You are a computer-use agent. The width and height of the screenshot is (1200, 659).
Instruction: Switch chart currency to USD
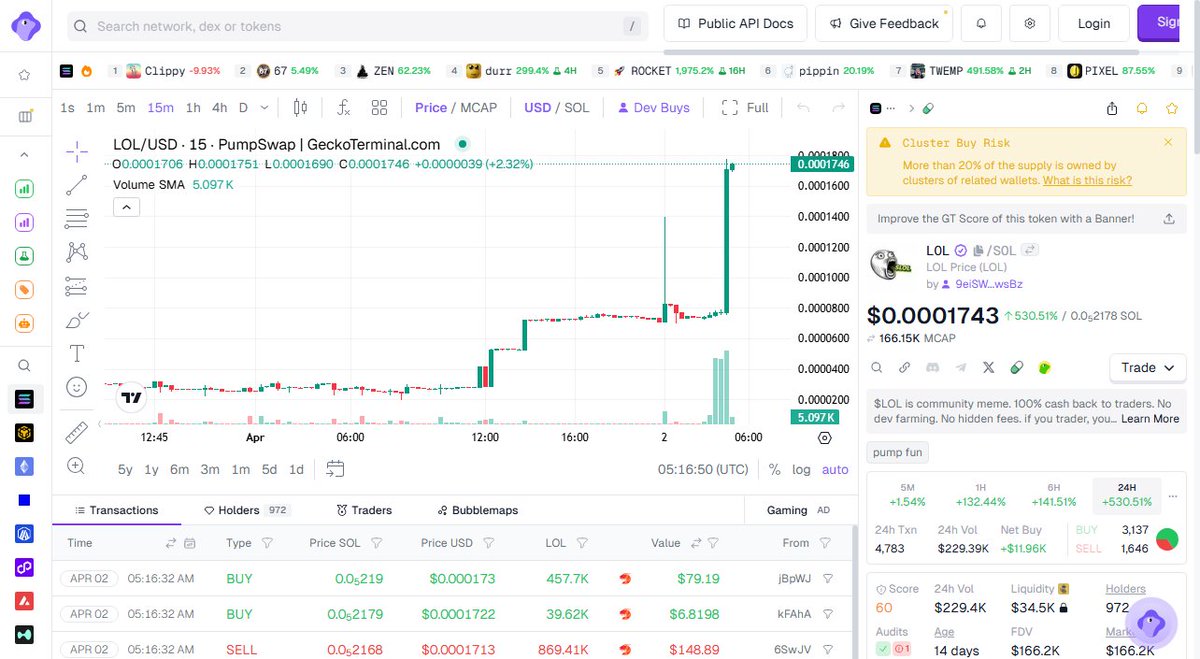[x=538, y=107]
